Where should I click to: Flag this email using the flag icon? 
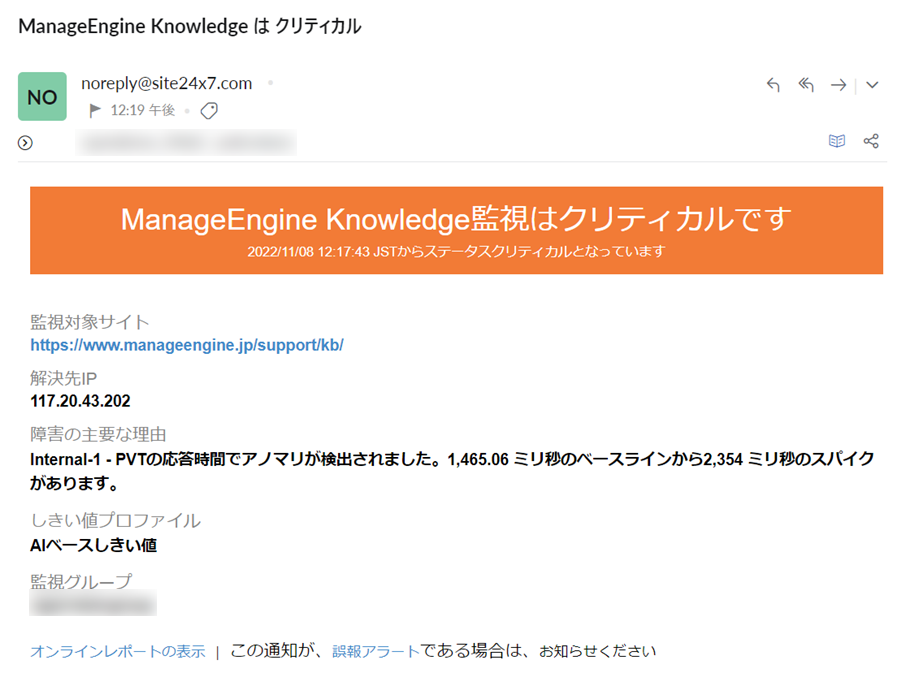coord(96,111)
